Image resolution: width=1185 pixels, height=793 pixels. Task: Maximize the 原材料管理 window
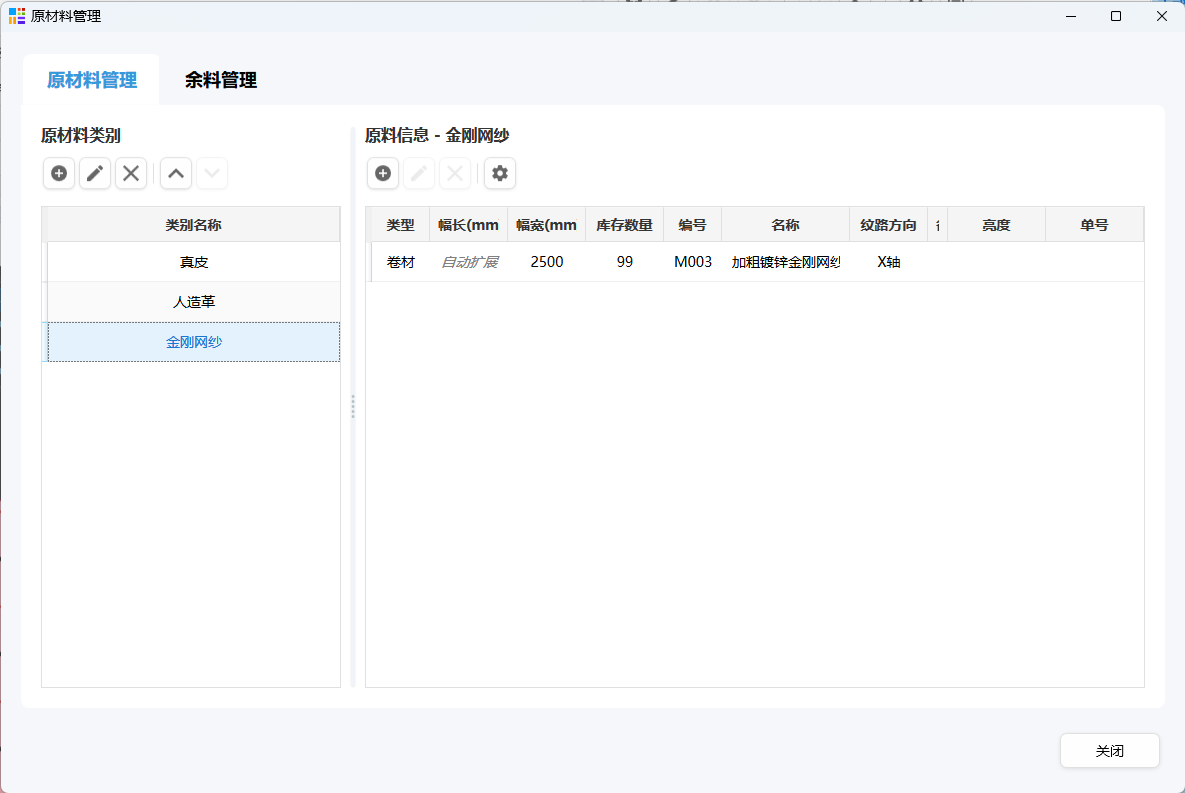click(x=1116, y=16)
